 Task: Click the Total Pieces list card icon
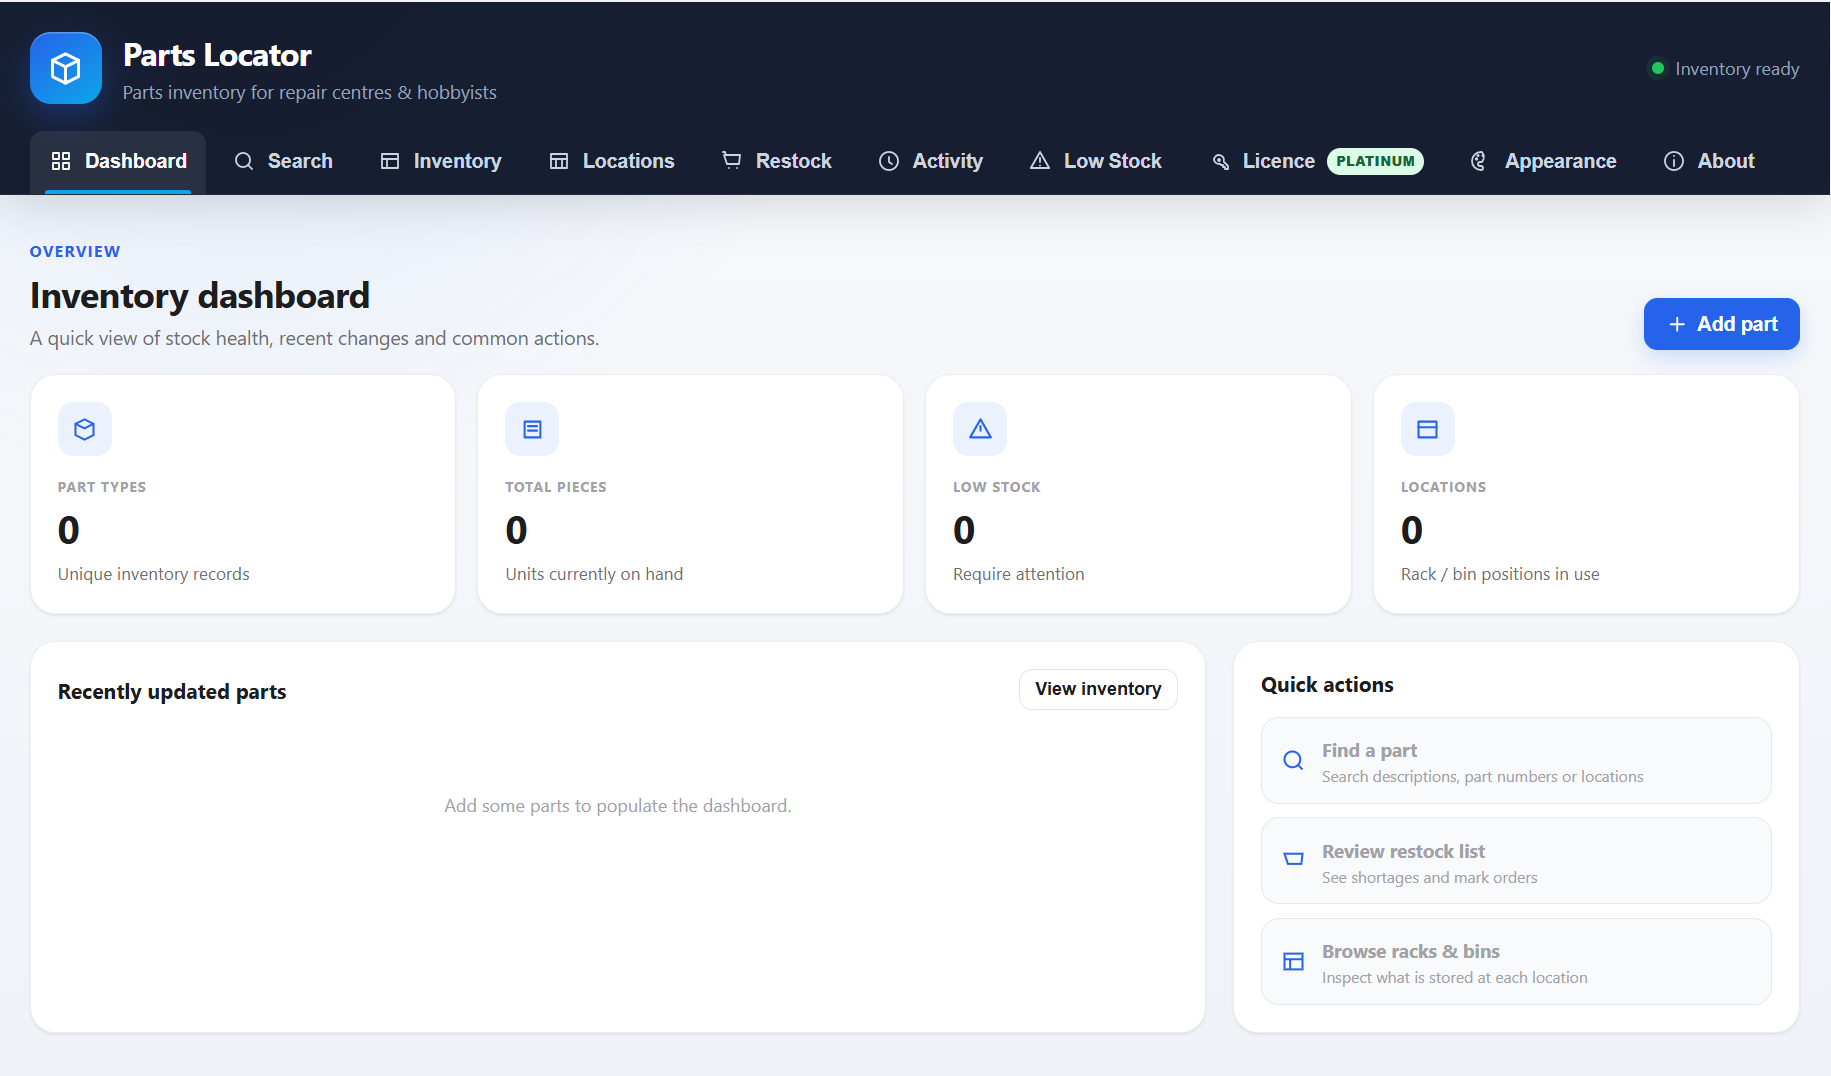click(x=532, y=429)
